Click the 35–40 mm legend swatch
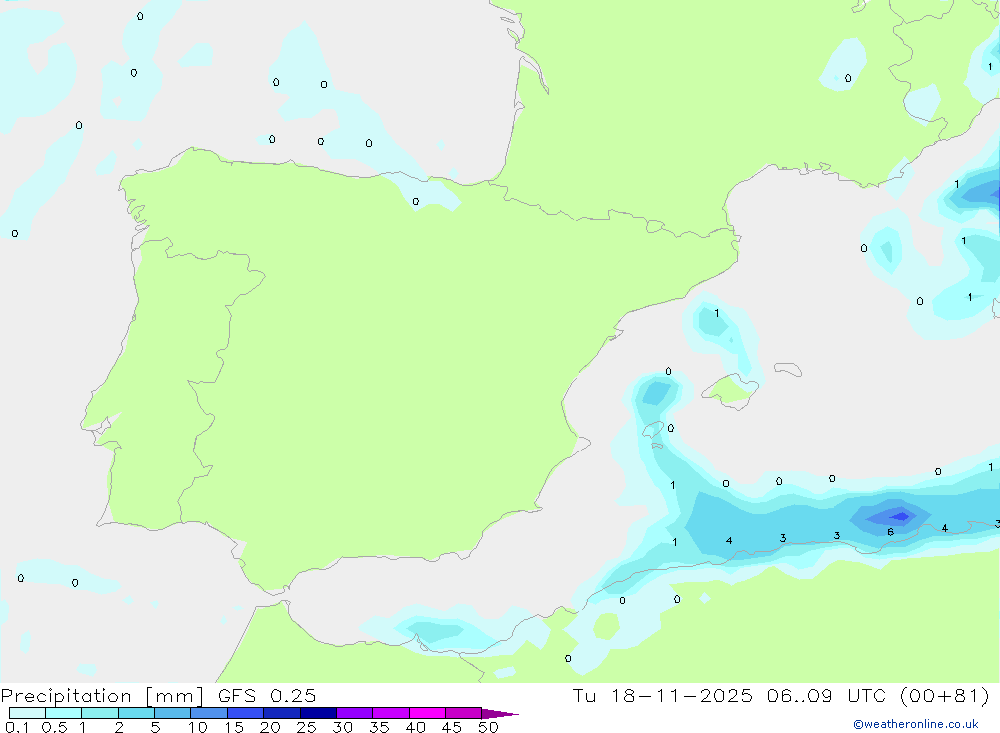 point(390,713)
